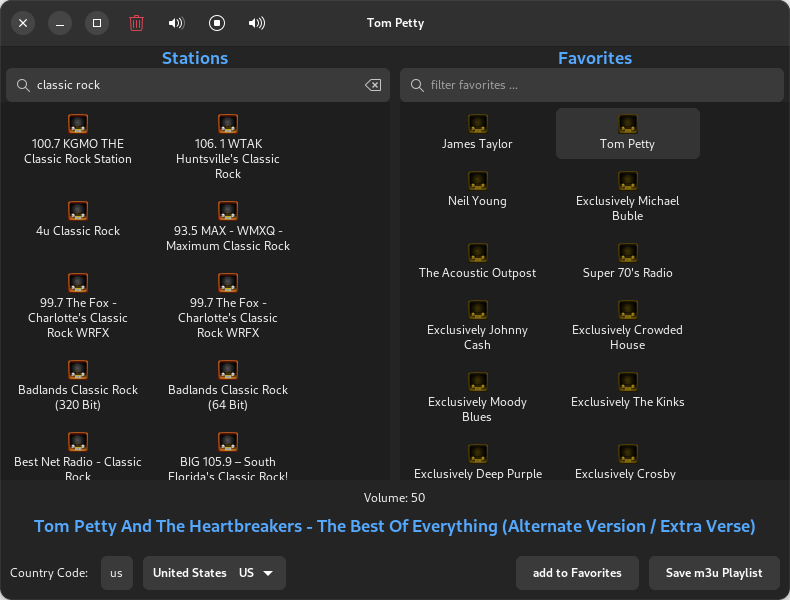This screenshot has height=600, width=790.
Task: Click the Country Code label
Action: tap(49, 573)
